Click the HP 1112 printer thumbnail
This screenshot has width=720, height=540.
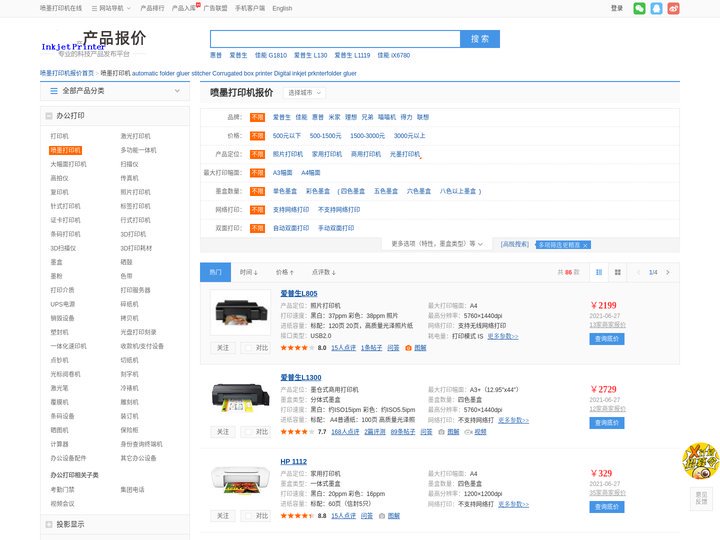click(241, 481)
